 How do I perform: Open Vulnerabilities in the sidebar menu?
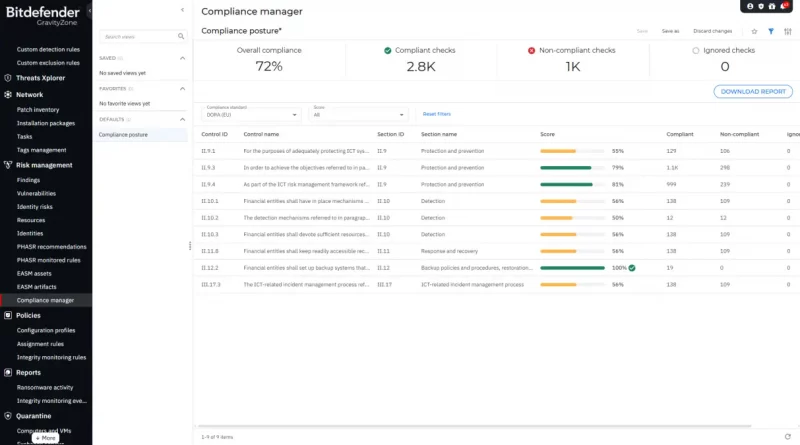(36, 193)
